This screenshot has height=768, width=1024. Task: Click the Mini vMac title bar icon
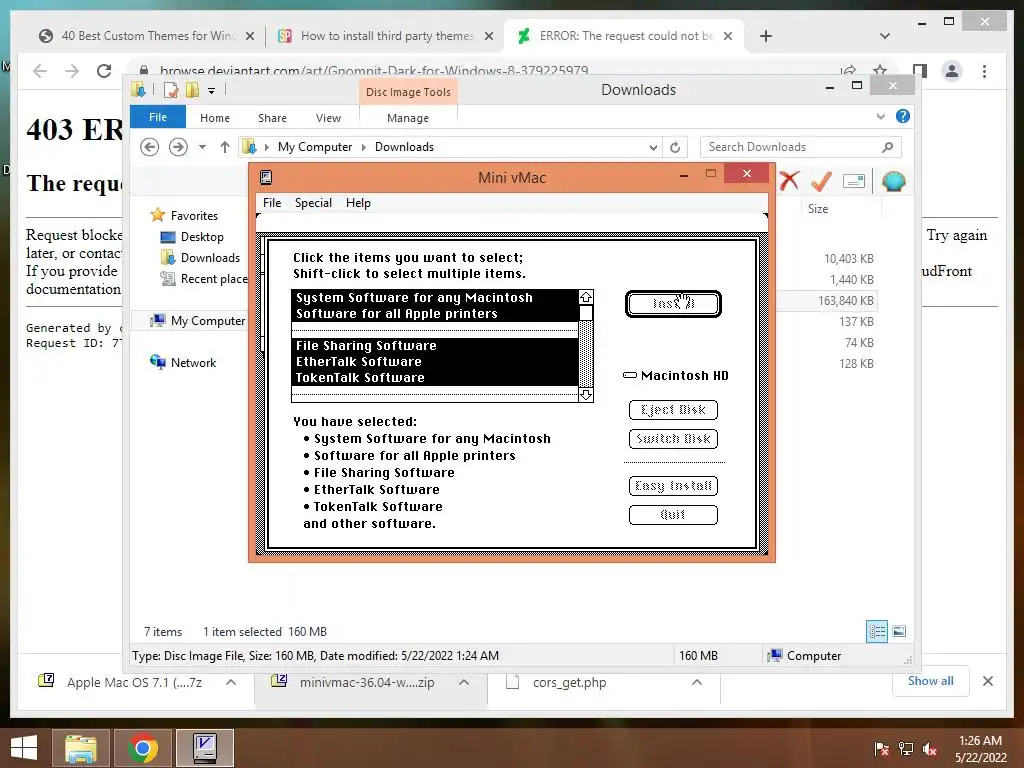266,178
